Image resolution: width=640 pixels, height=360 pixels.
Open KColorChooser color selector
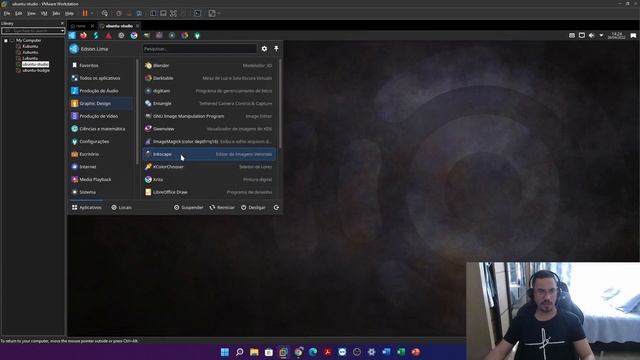point(209,167)
